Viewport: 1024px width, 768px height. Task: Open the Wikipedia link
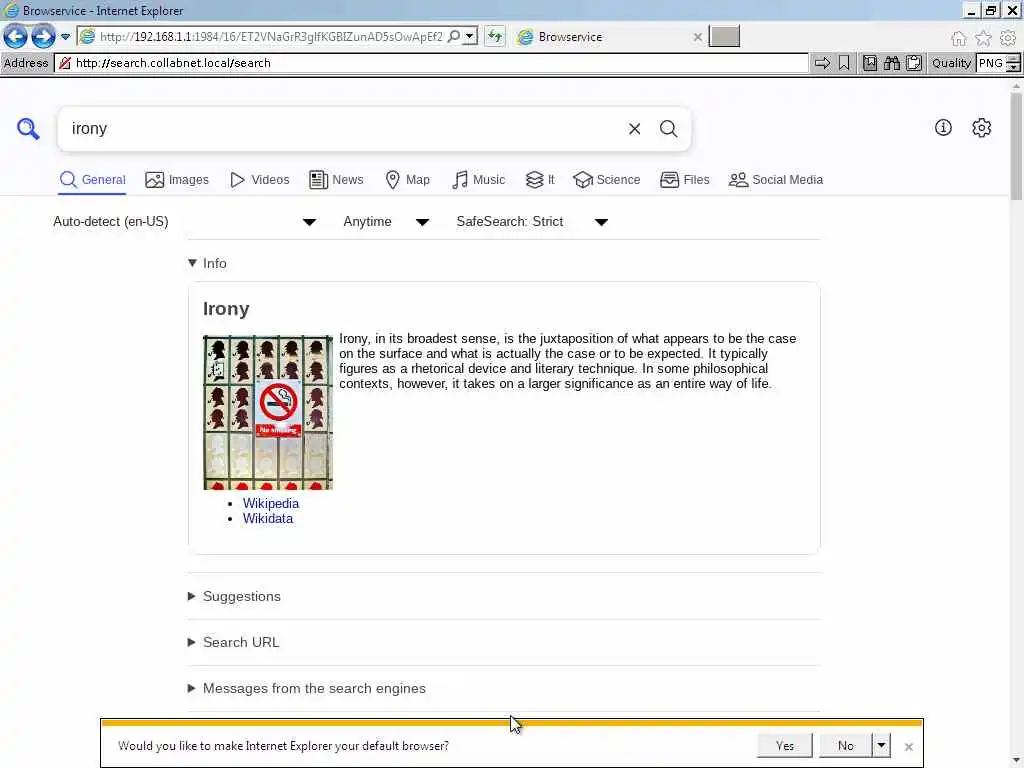tap(270, 504)
